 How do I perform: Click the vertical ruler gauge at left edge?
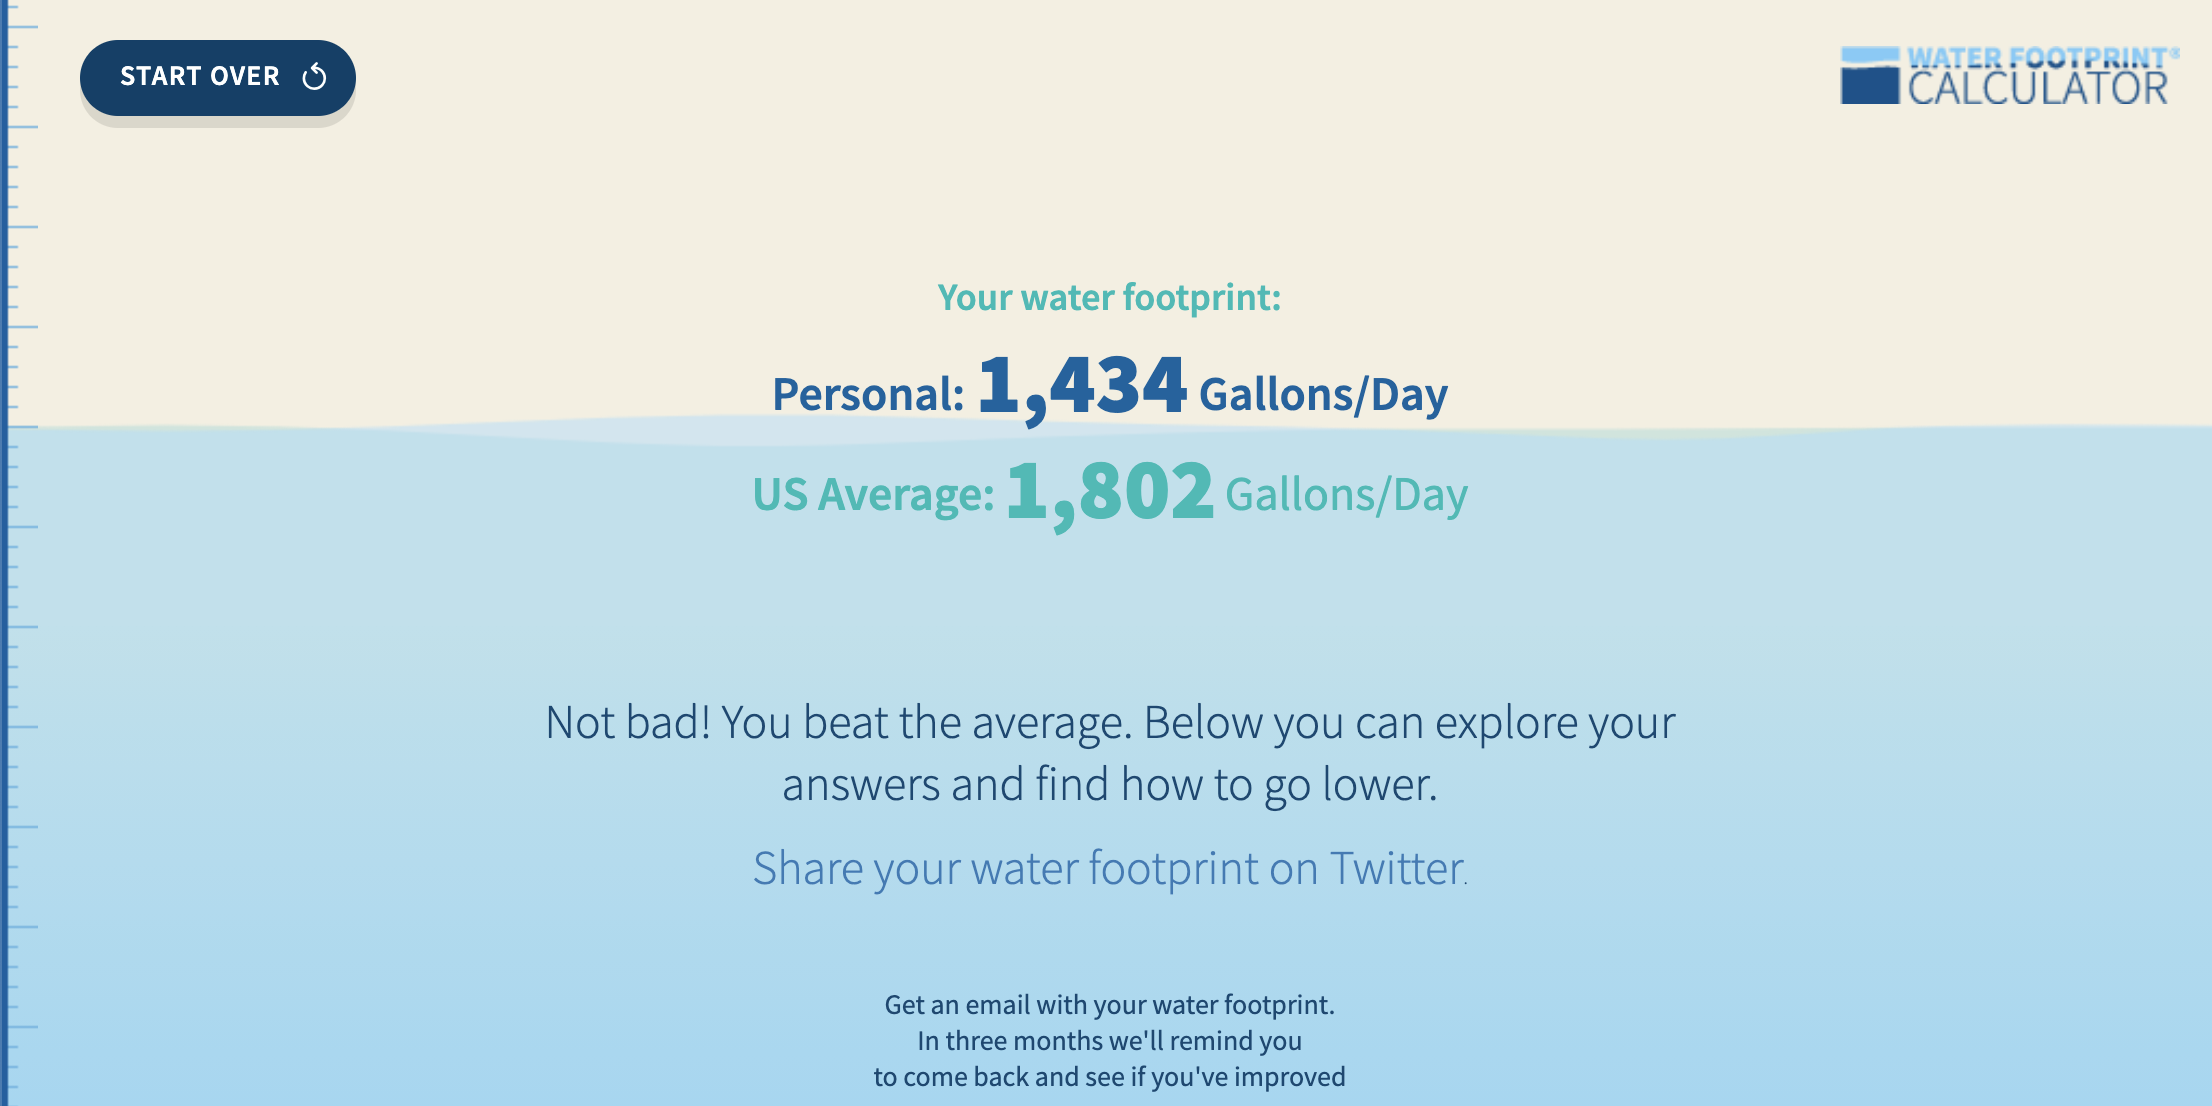(x=18, y=553)
